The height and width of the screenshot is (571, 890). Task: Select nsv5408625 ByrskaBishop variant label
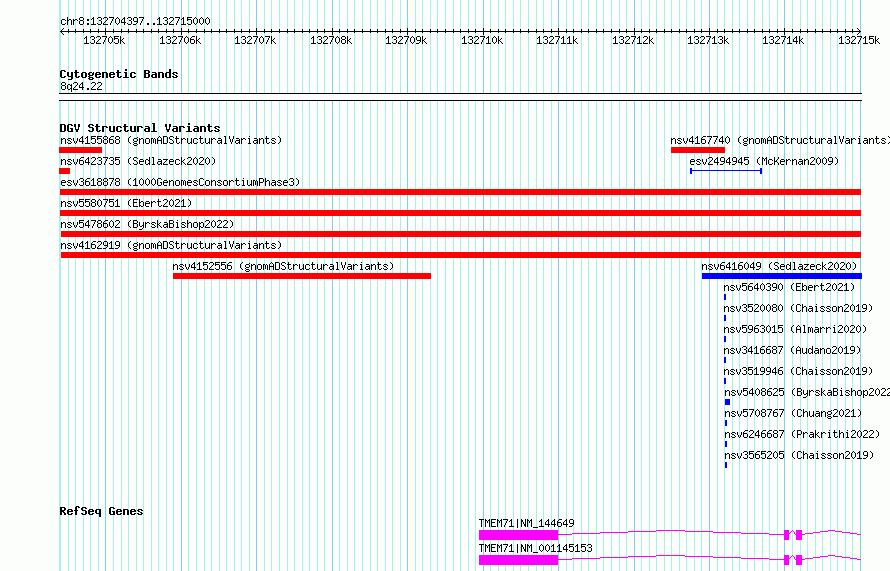807,392
